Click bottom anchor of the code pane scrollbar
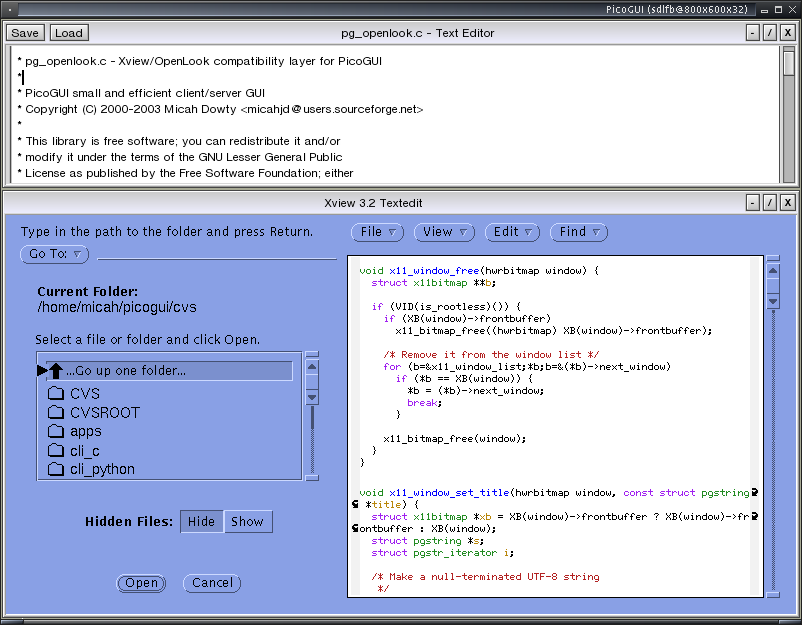Viewport: 802px width, 625px height. (773, 595)
